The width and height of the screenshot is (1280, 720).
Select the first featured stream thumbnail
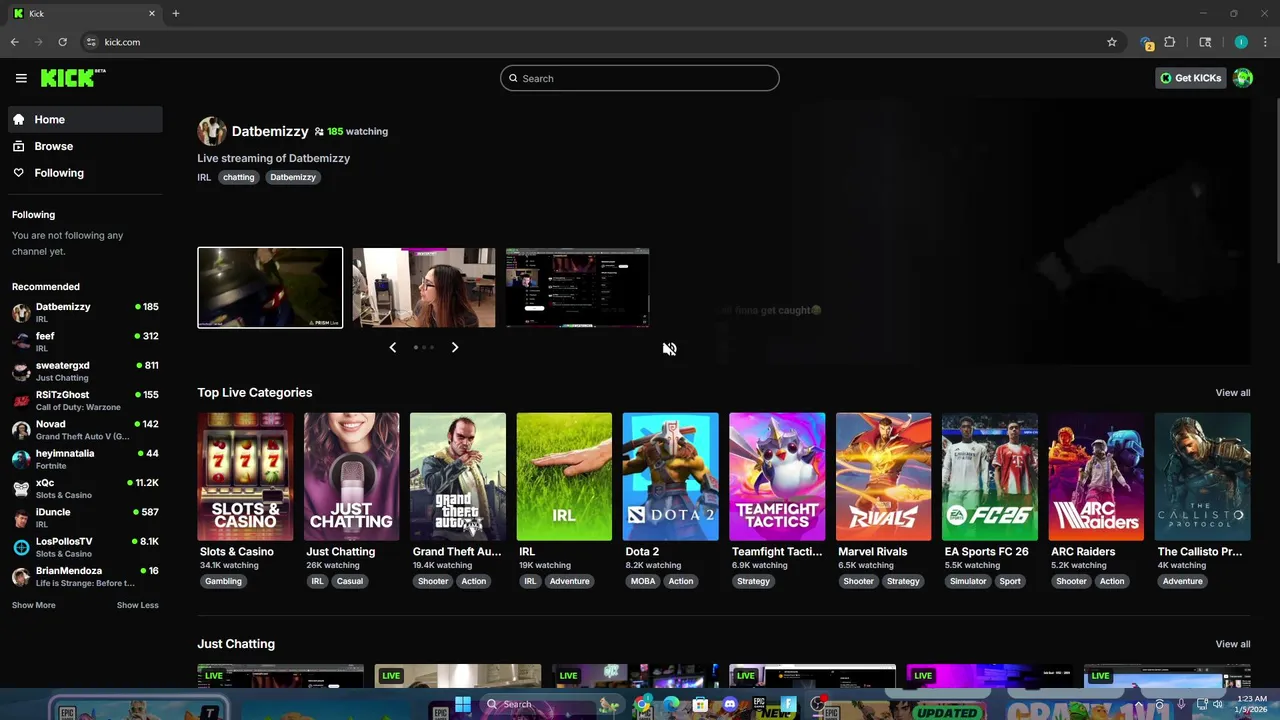(270, 287)
